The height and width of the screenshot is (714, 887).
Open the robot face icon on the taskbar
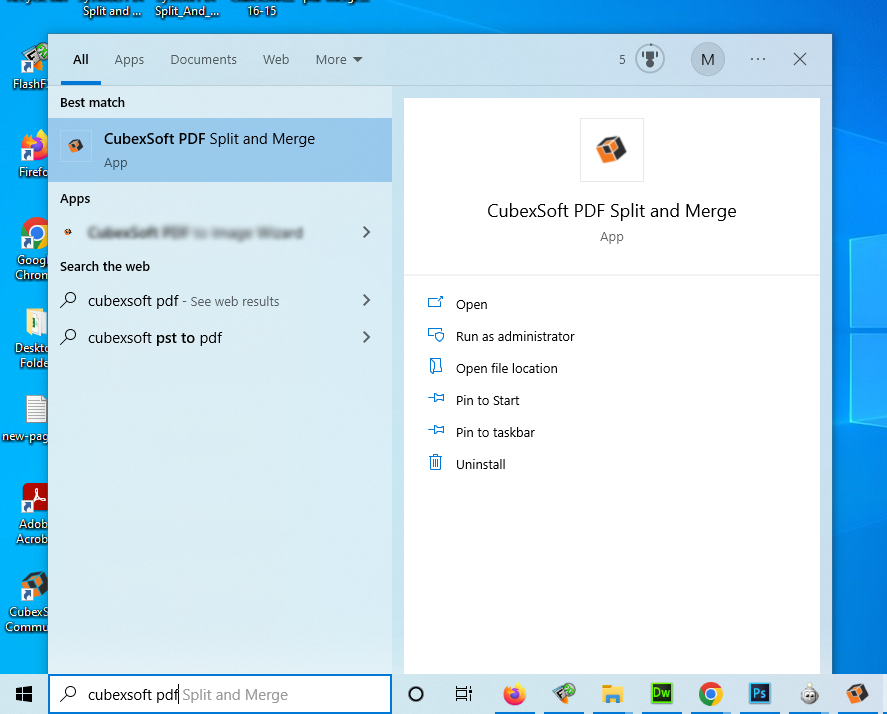coord(809,694)
